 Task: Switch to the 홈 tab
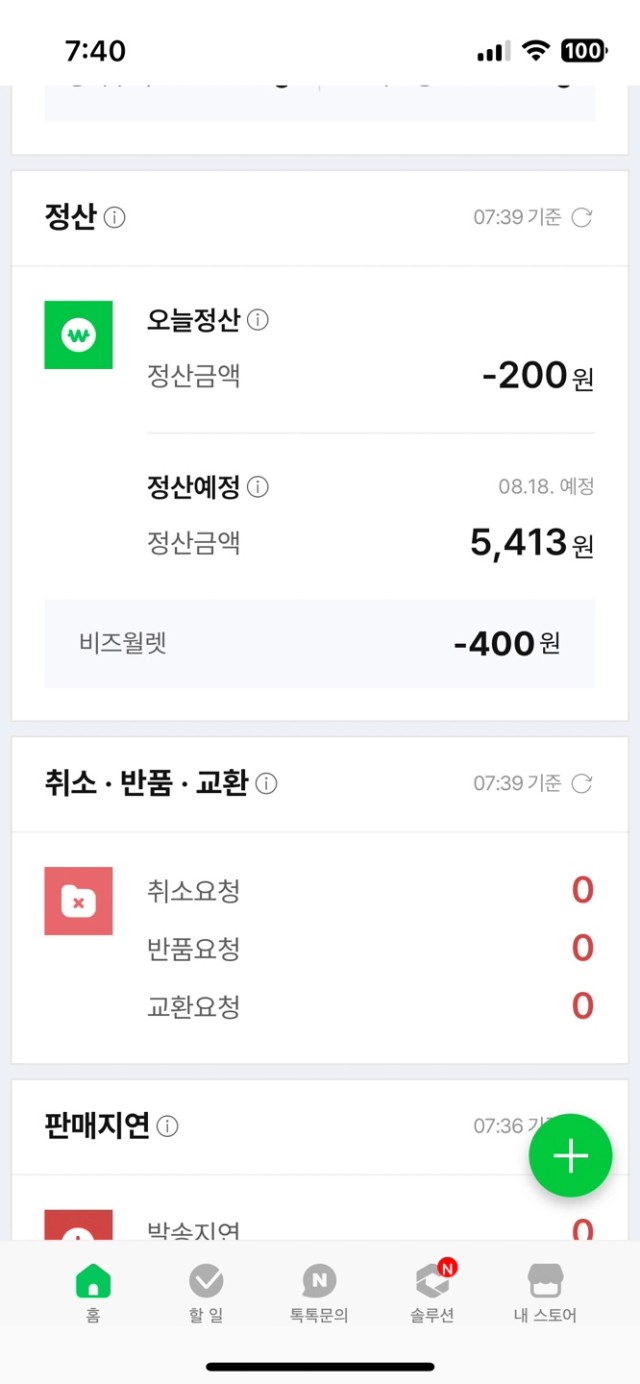[93, 1293]
